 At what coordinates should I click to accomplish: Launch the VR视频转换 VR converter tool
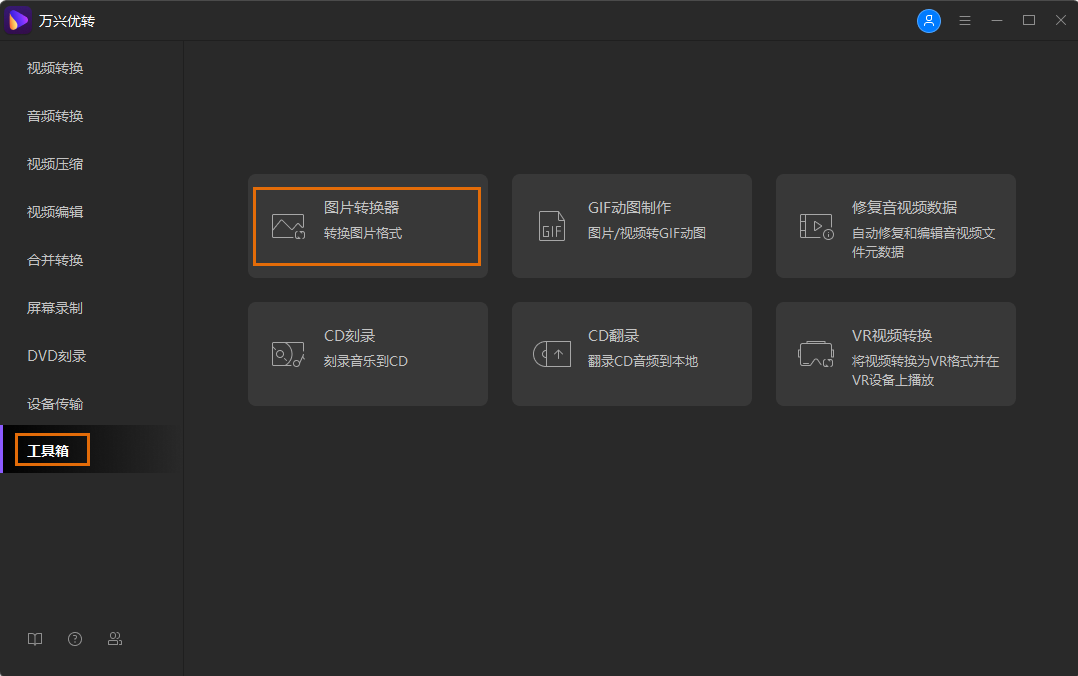click(895, 354)
